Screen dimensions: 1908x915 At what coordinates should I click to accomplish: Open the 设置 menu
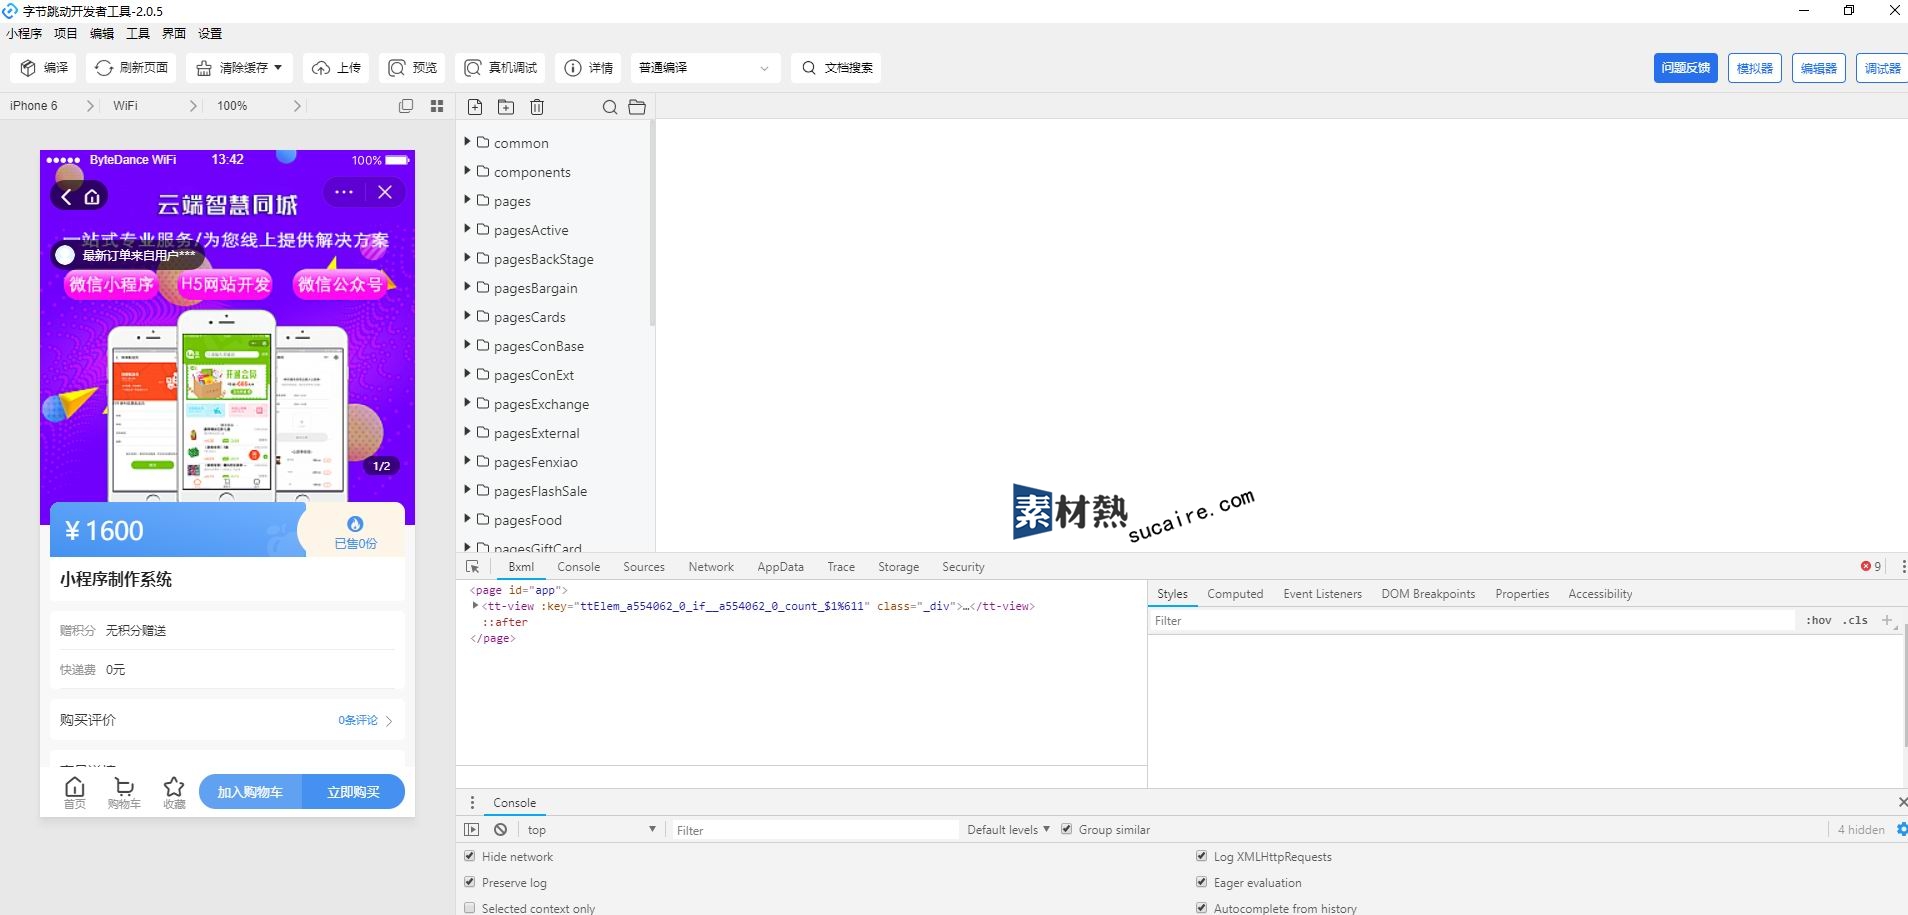click(x=210, y=33)
